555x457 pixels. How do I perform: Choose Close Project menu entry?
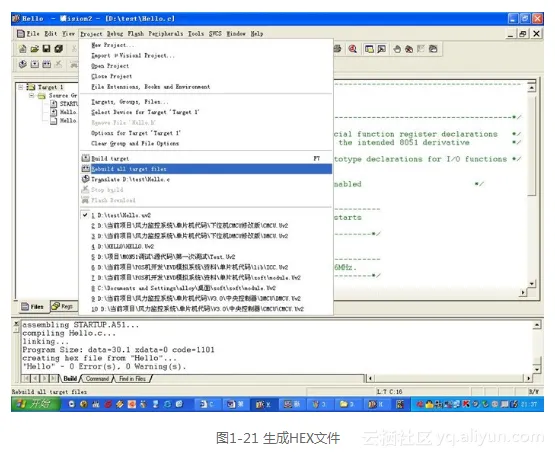click(x=206, y=76)
